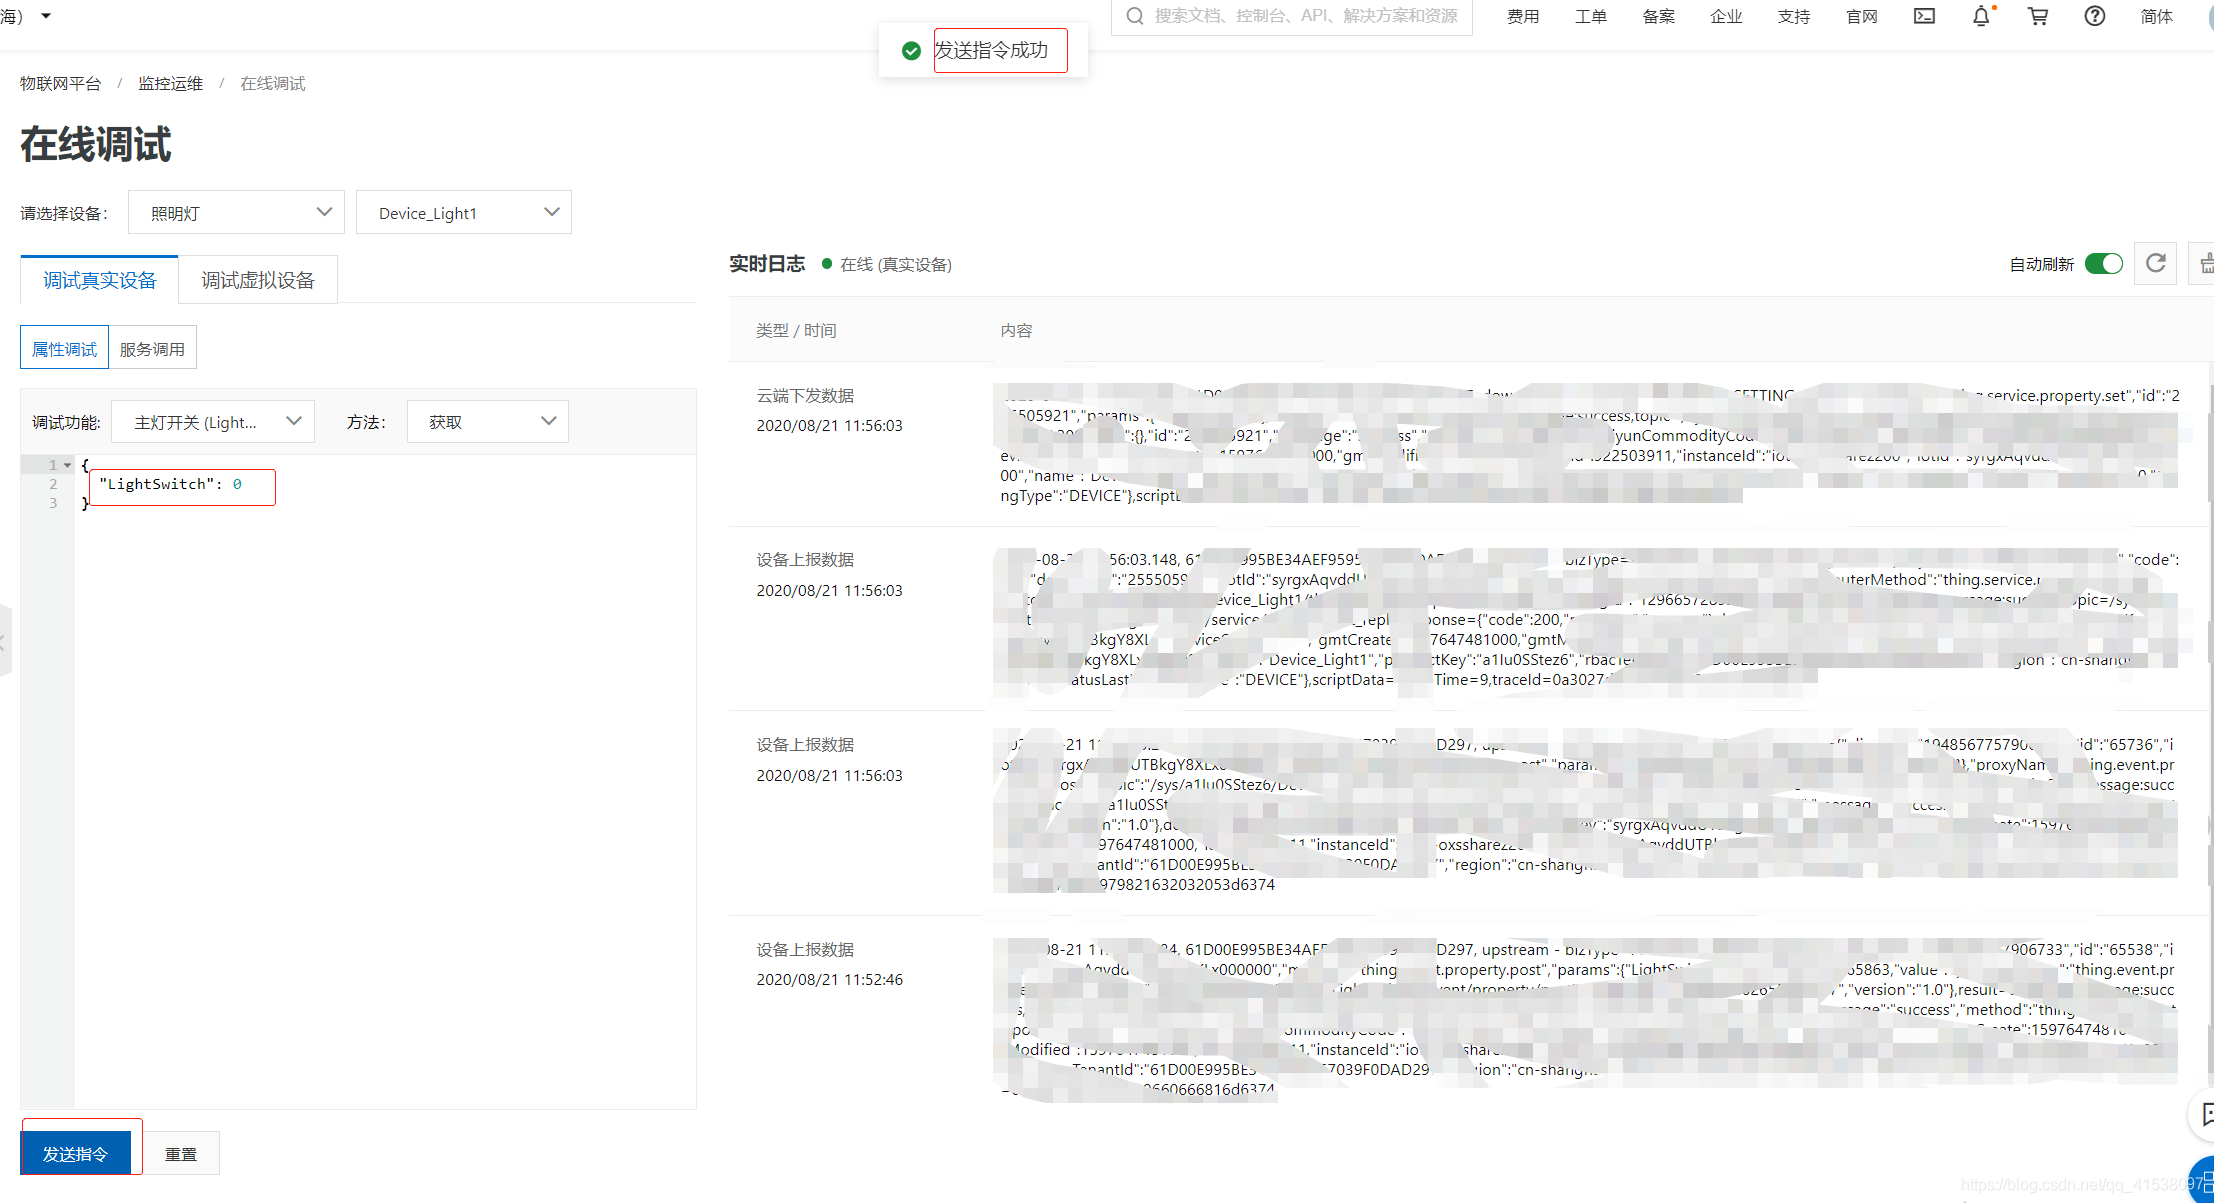Refresh the real-time log
Image resolution: width=2214 pixels, height=1203 pixels.
2155,263
